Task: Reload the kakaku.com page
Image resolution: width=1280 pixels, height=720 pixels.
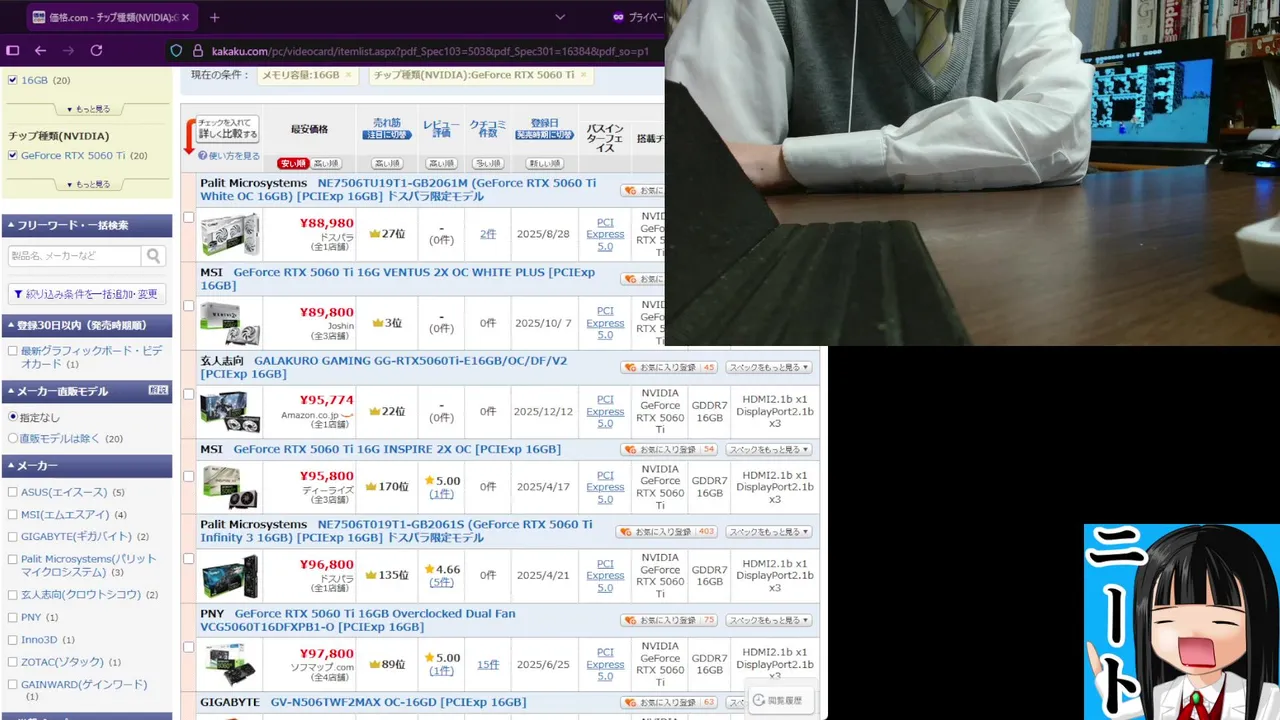Action: click(x=96, y=50)
